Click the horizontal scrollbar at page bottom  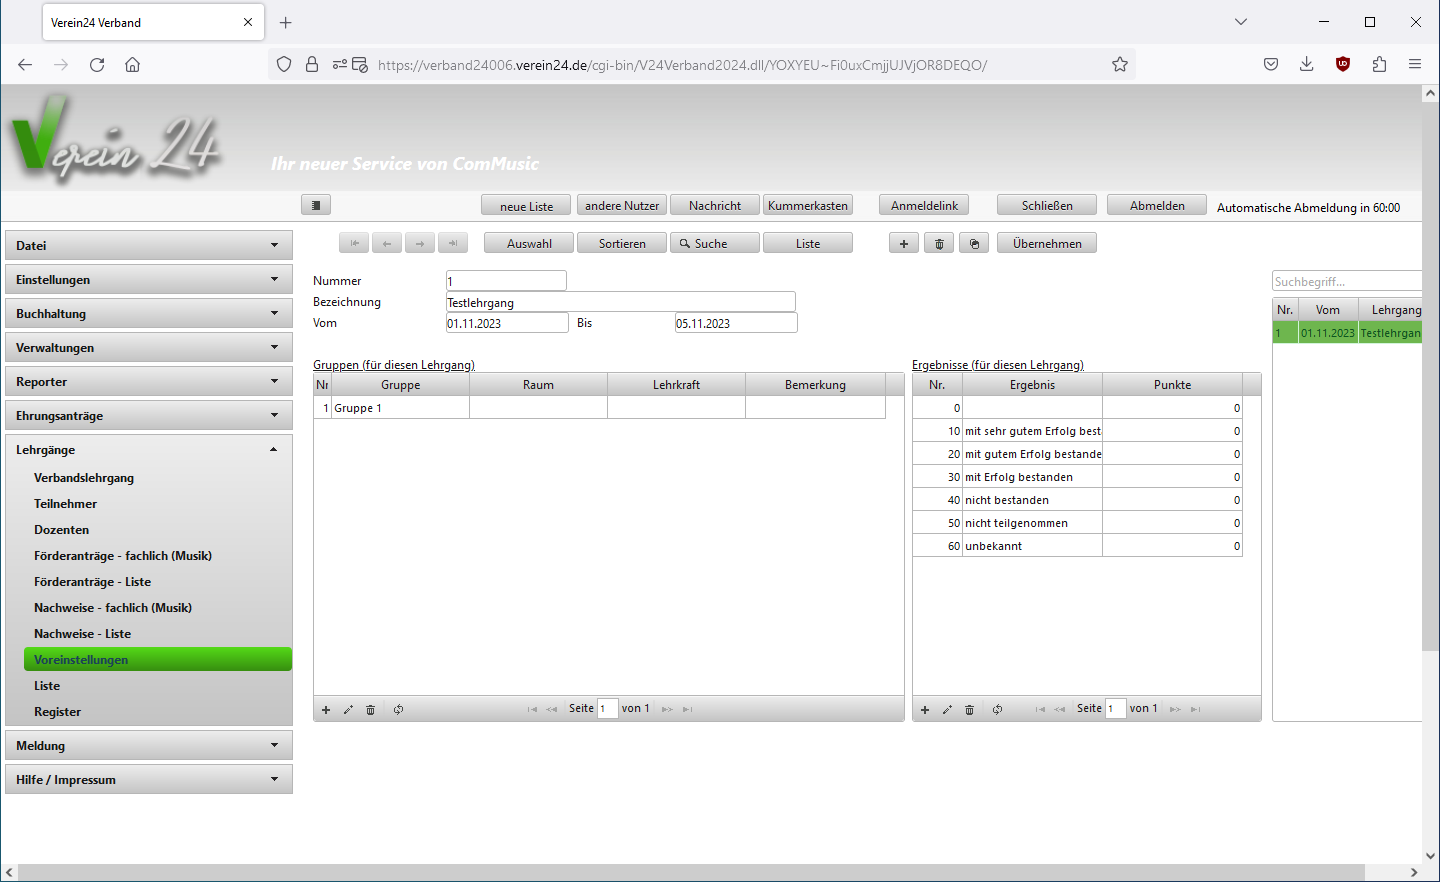(x=690, y=872)
